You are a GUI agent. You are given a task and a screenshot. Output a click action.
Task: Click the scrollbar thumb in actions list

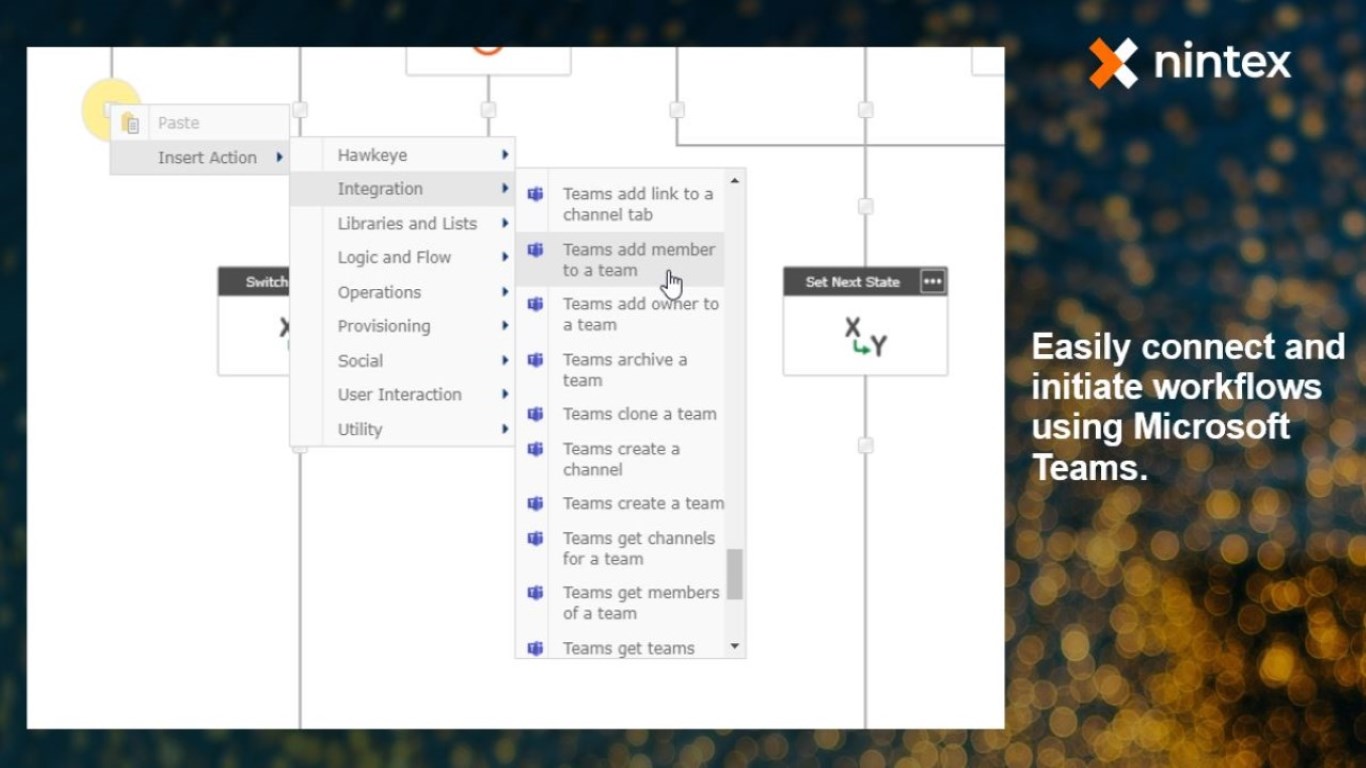click(x=735, y=574)
